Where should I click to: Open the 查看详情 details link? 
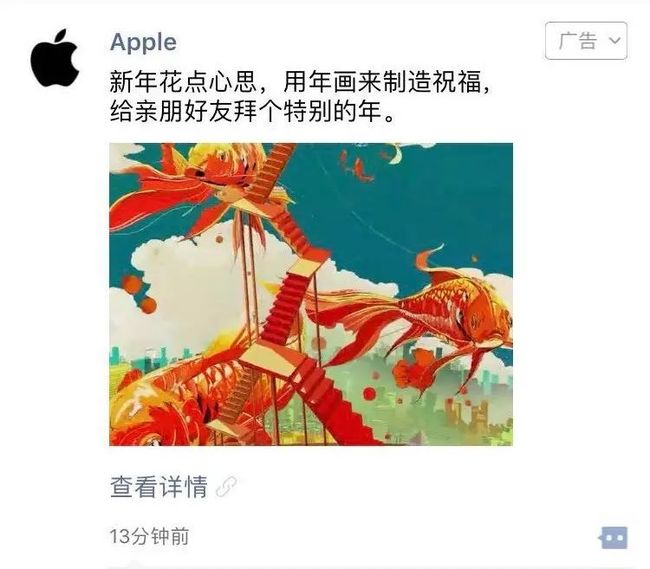click(159, 487)
